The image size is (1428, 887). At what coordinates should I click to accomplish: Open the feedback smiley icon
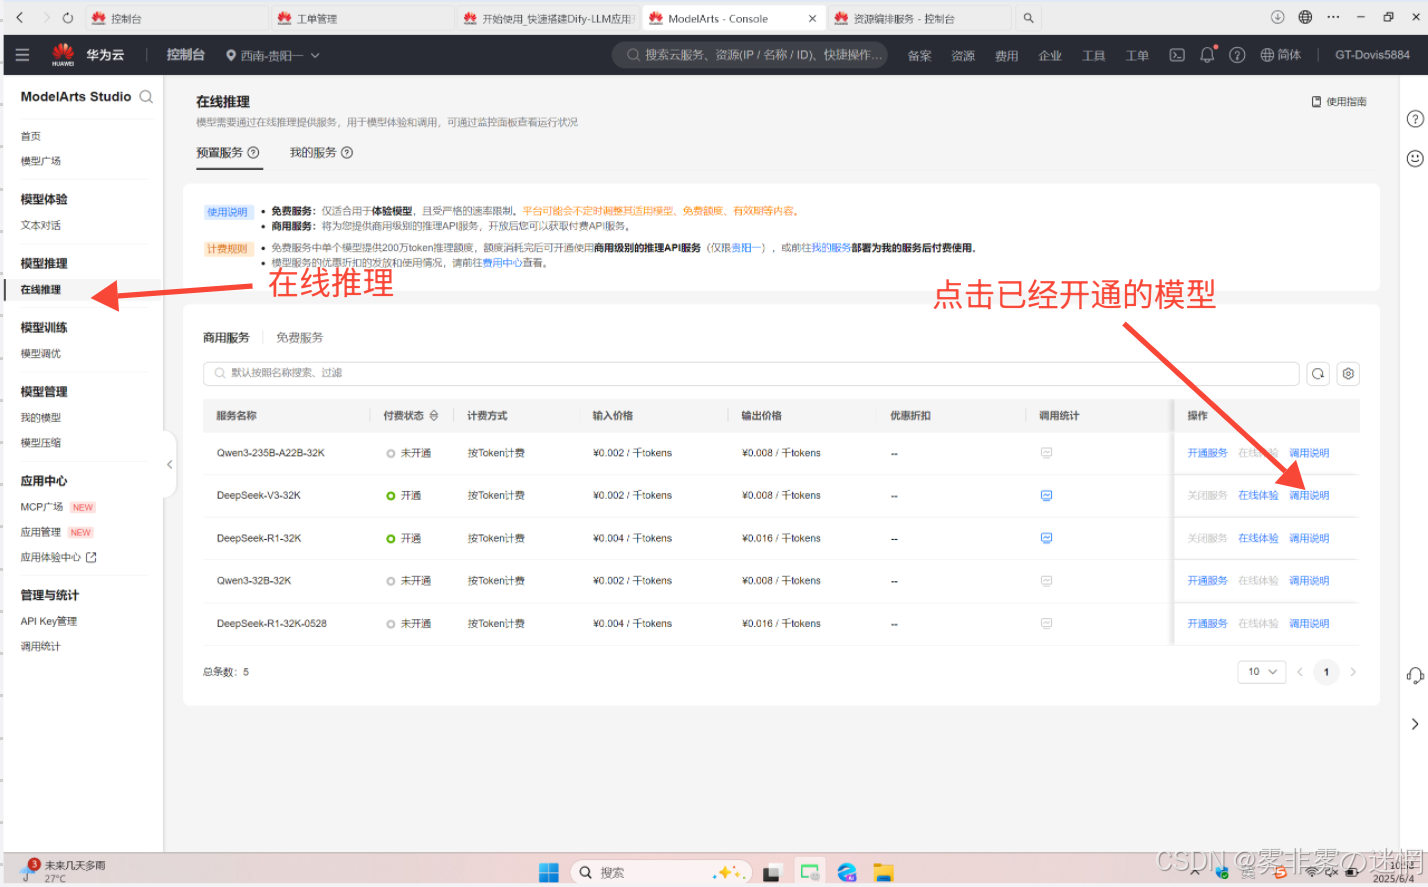pyautogui.click(x=1415, y=158)
